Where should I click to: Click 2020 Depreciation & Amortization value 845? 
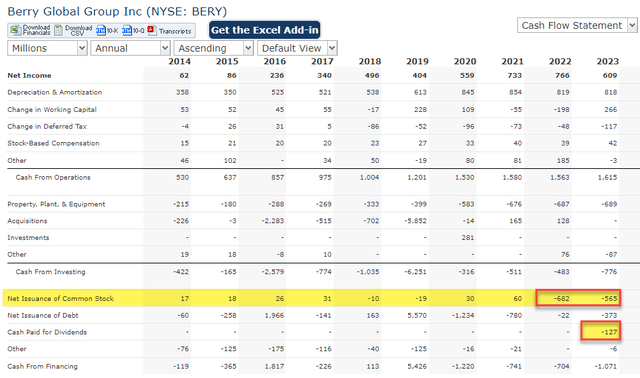[x=468, y=92]
